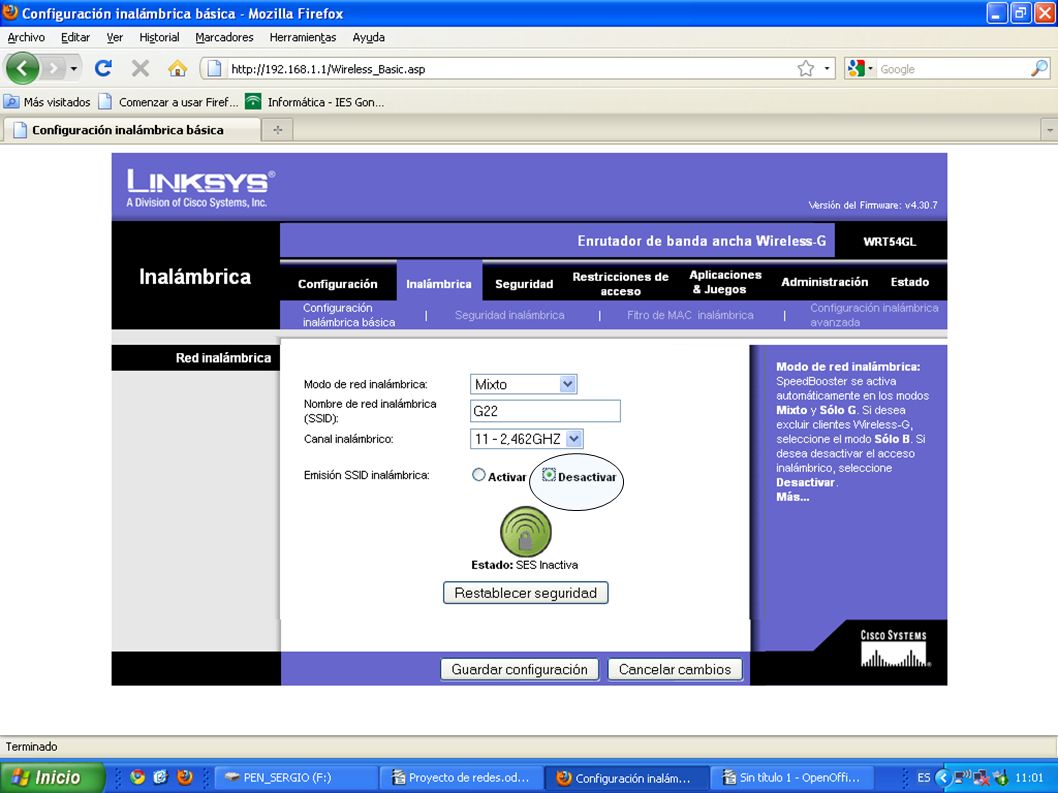Image resolution: width=1058 pixels, height=793 pixels.
Task: Switch to router Seguridad tab
Action: pyautogui.click(x=524, y=283)
